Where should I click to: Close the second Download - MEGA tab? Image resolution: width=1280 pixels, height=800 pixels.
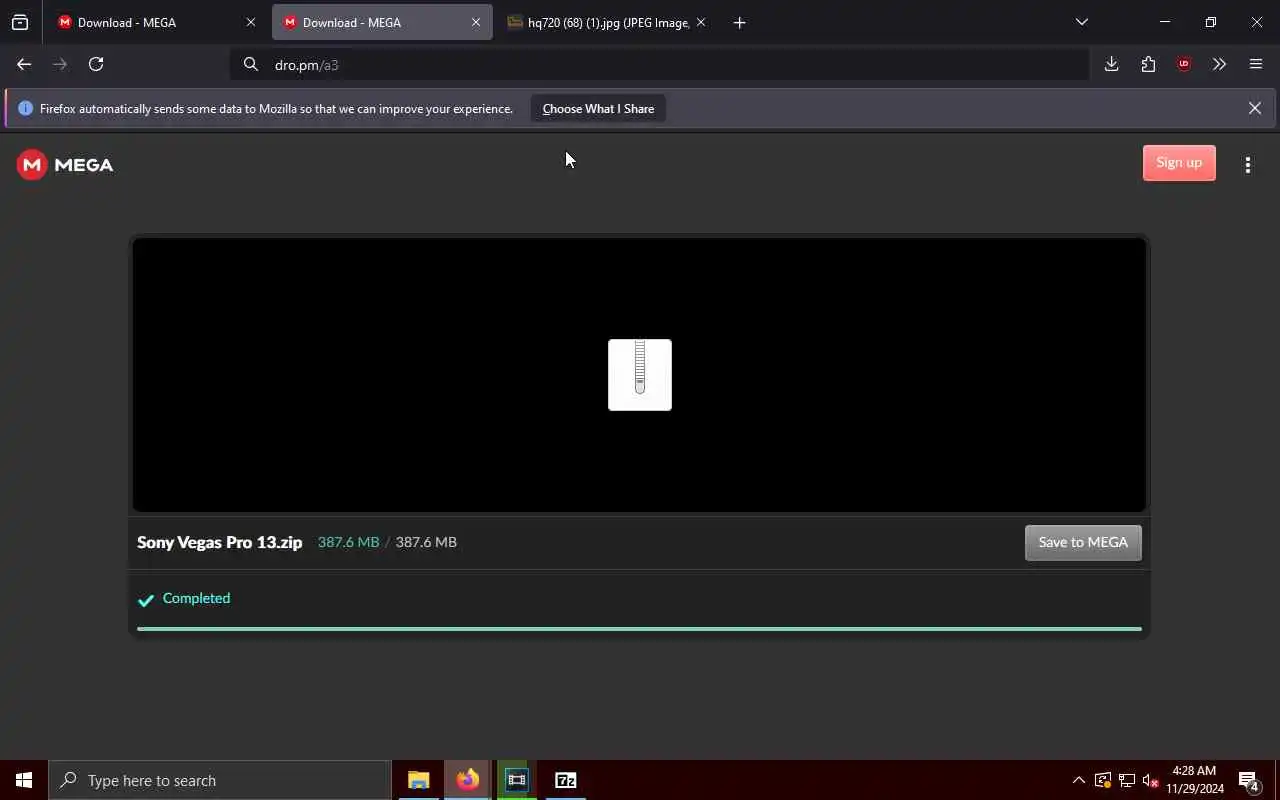point(476,22)
